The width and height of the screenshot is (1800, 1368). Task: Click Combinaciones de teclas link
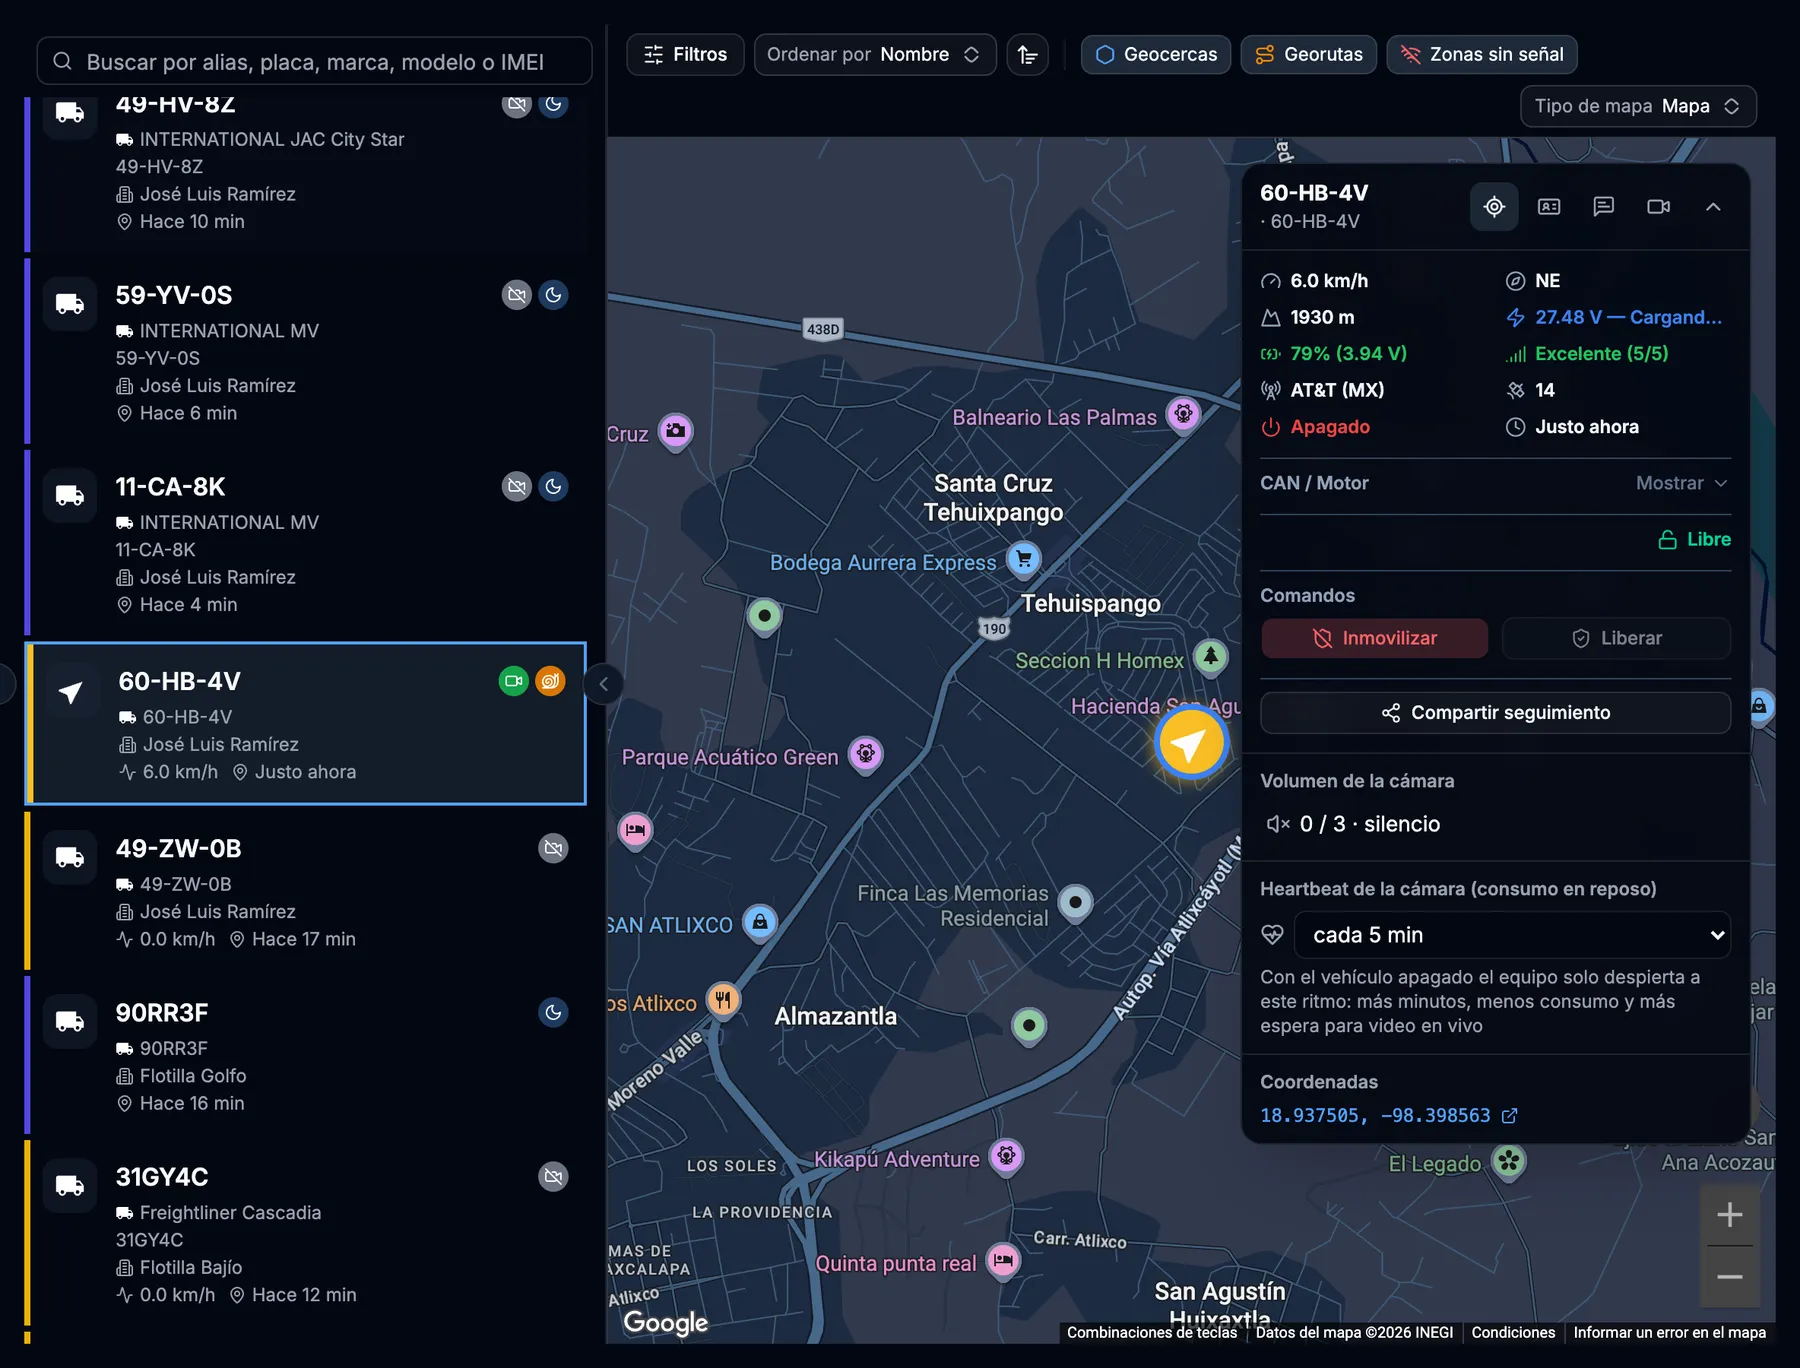point(1152,1332)
